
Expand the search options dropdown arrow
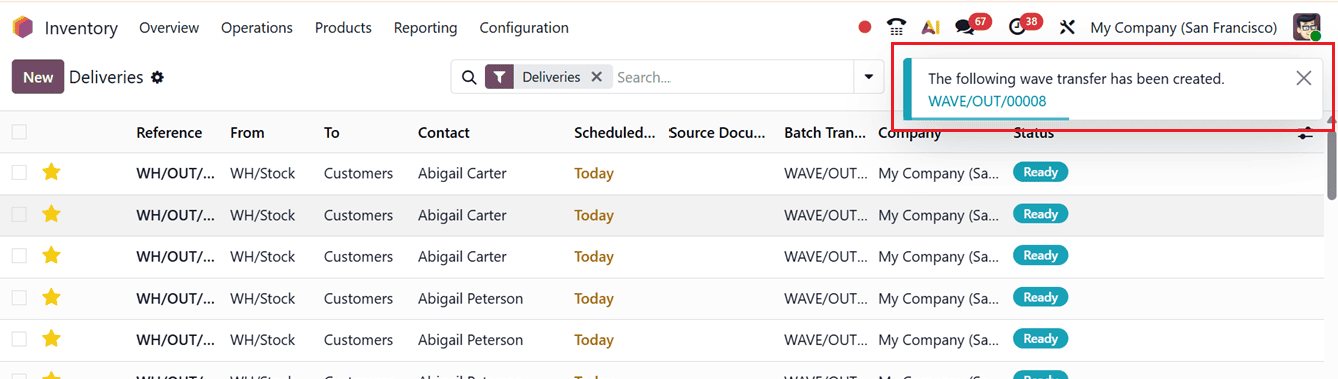point(868,77)
